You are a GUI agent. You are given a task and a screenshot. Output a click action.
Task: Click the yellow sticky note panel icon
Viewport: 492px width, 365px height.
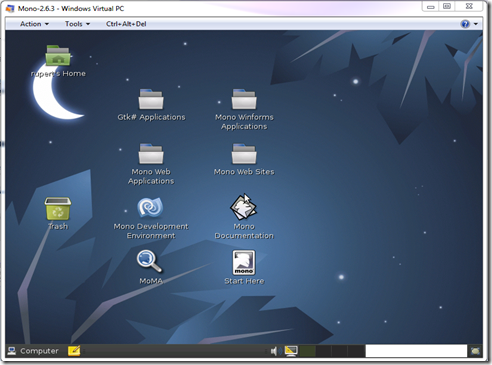pyautogui.click(x=74, y=351)
